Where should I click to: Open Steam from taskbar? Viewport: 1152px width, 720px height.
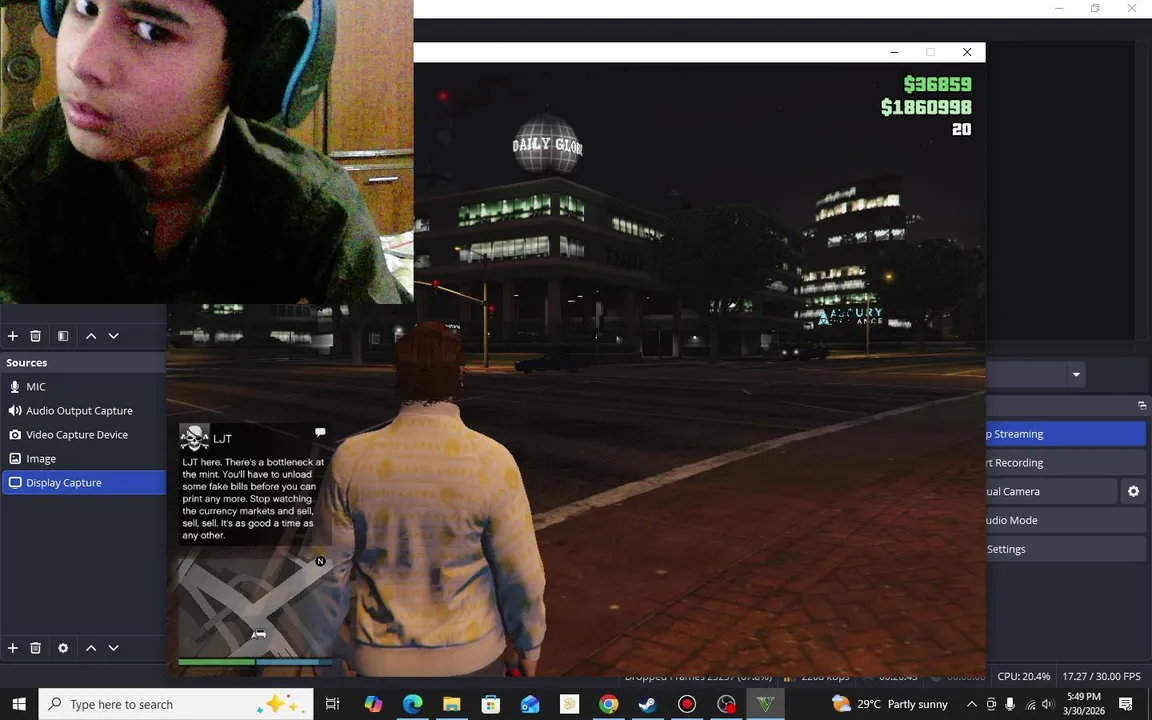click(647, 705)
